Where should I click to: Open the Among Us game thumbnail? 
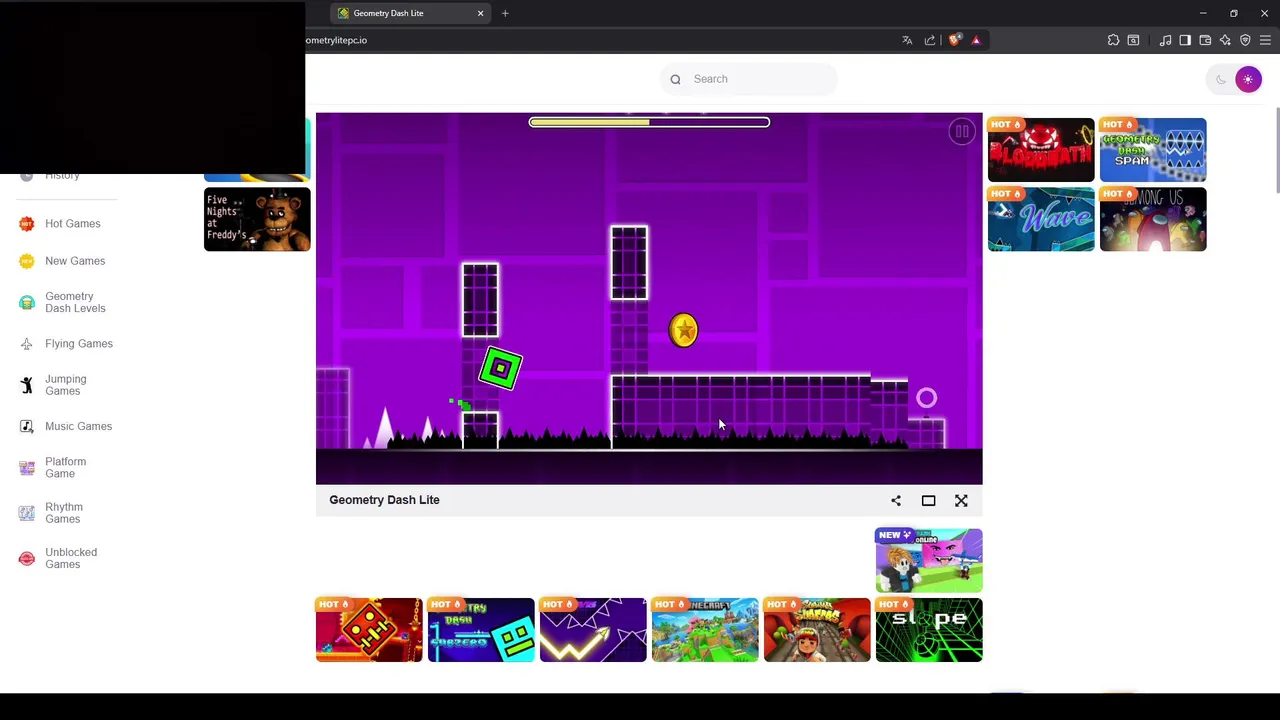pos(1153,219)
